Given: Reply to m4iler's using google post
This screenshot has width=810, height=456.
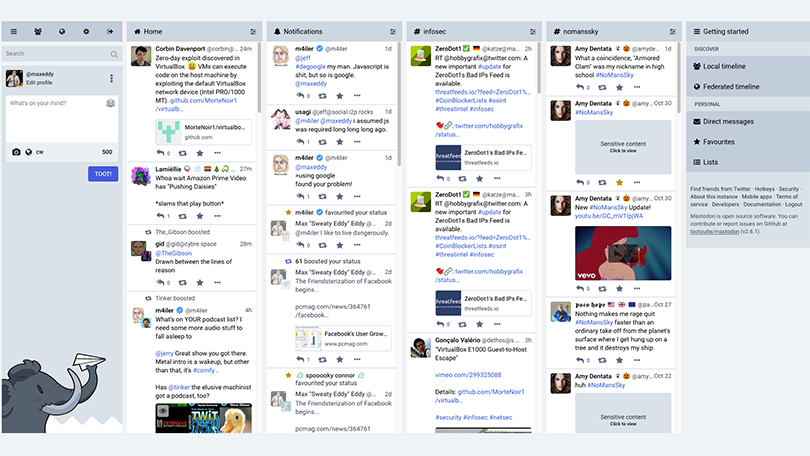Looking at the screenshot, I should coord(300,196).
